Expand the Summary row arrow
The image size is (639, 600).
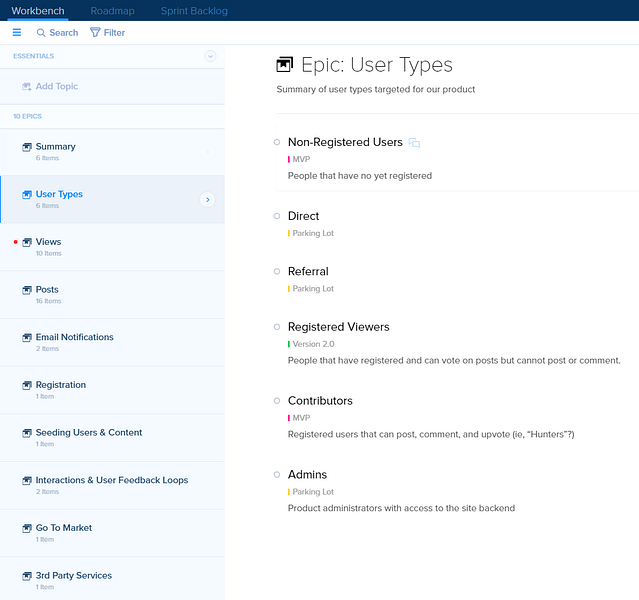pyautogui.click(x=207, y=152)
